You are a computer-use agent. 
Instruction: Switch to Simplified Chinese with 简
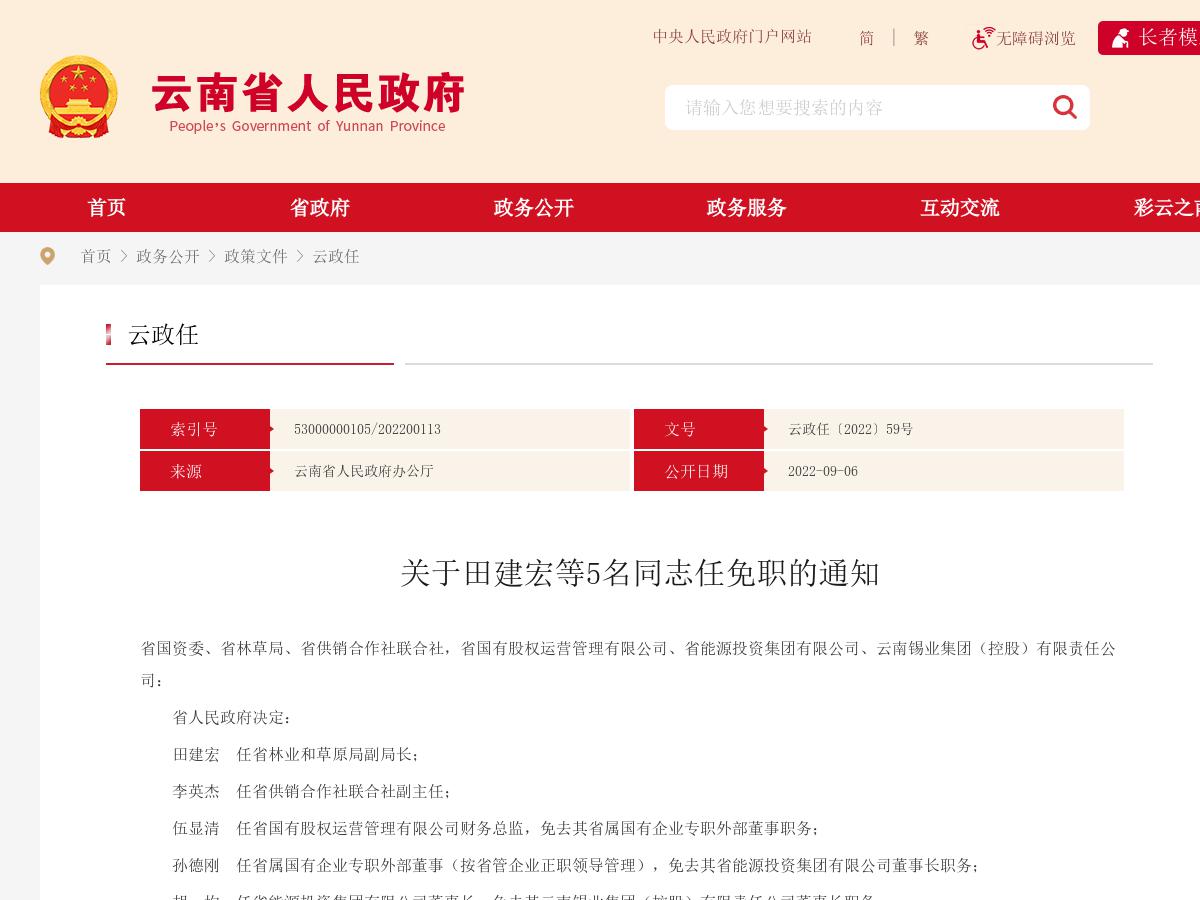point(866,38)
